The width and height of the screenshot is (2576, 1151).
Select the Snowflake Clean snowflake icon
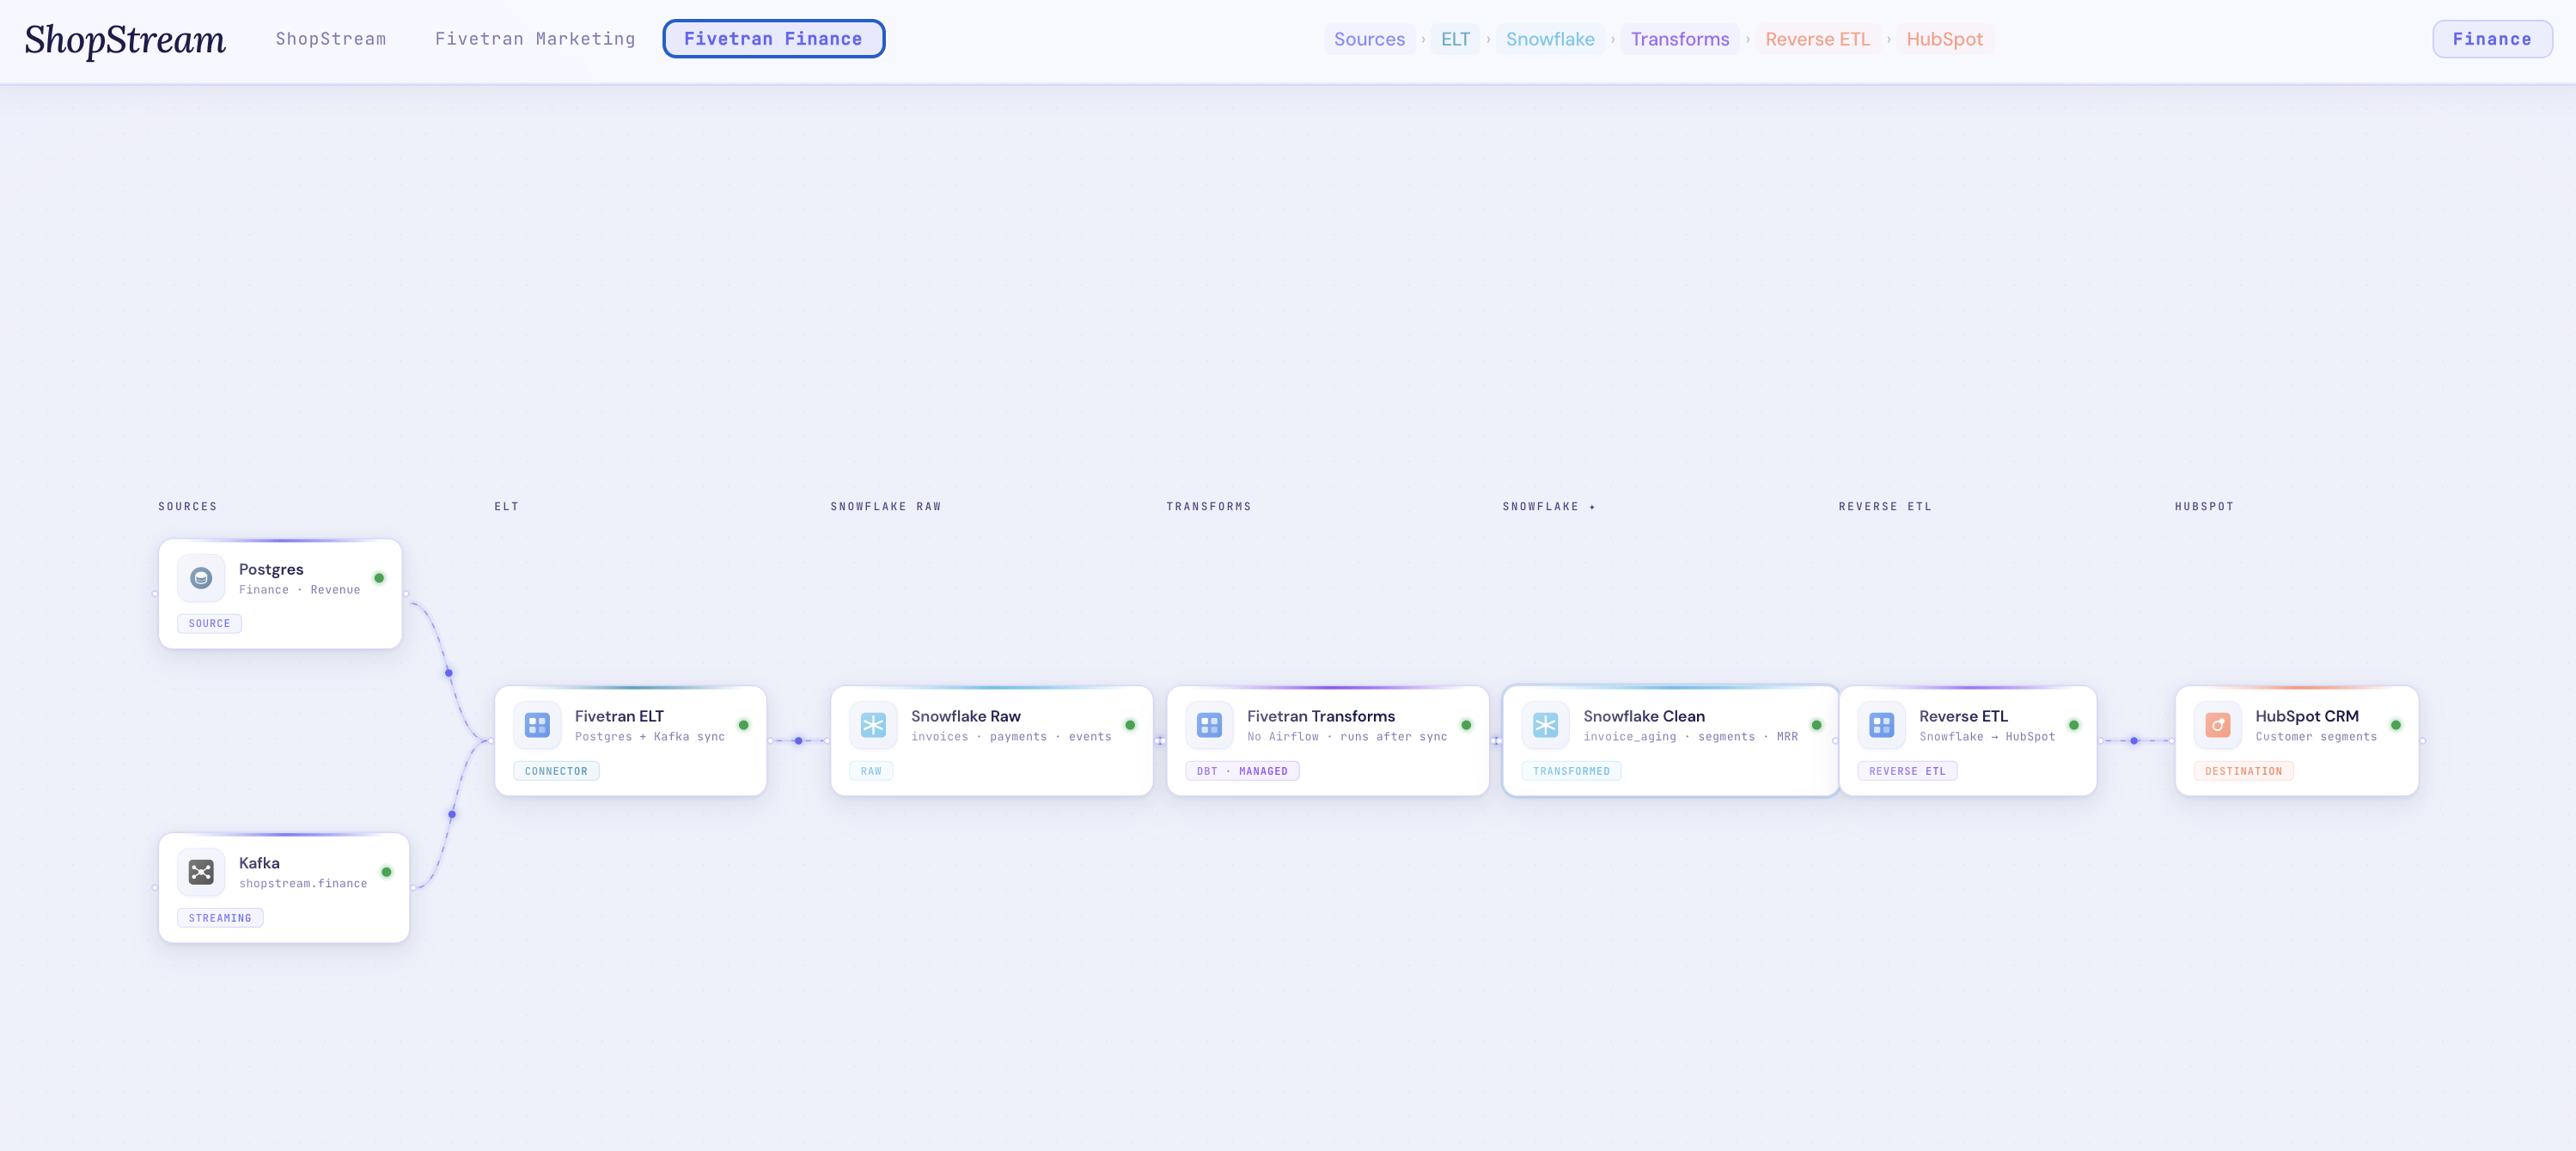pyautogui.click(x=1545, y=725)
